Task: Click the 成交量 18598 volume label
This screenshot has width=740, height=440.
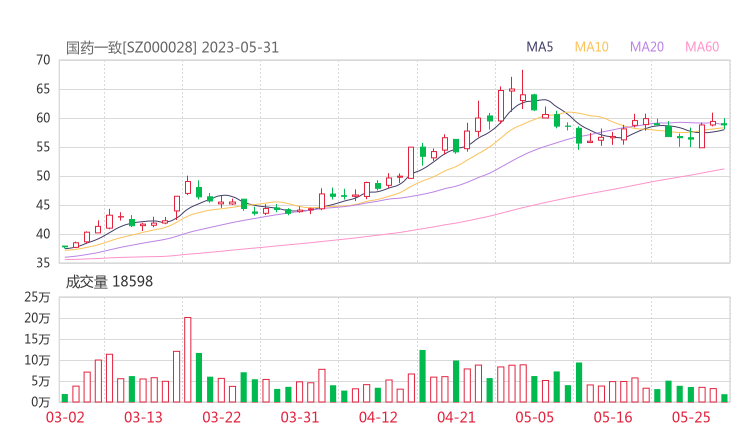Action: point(109,282)
